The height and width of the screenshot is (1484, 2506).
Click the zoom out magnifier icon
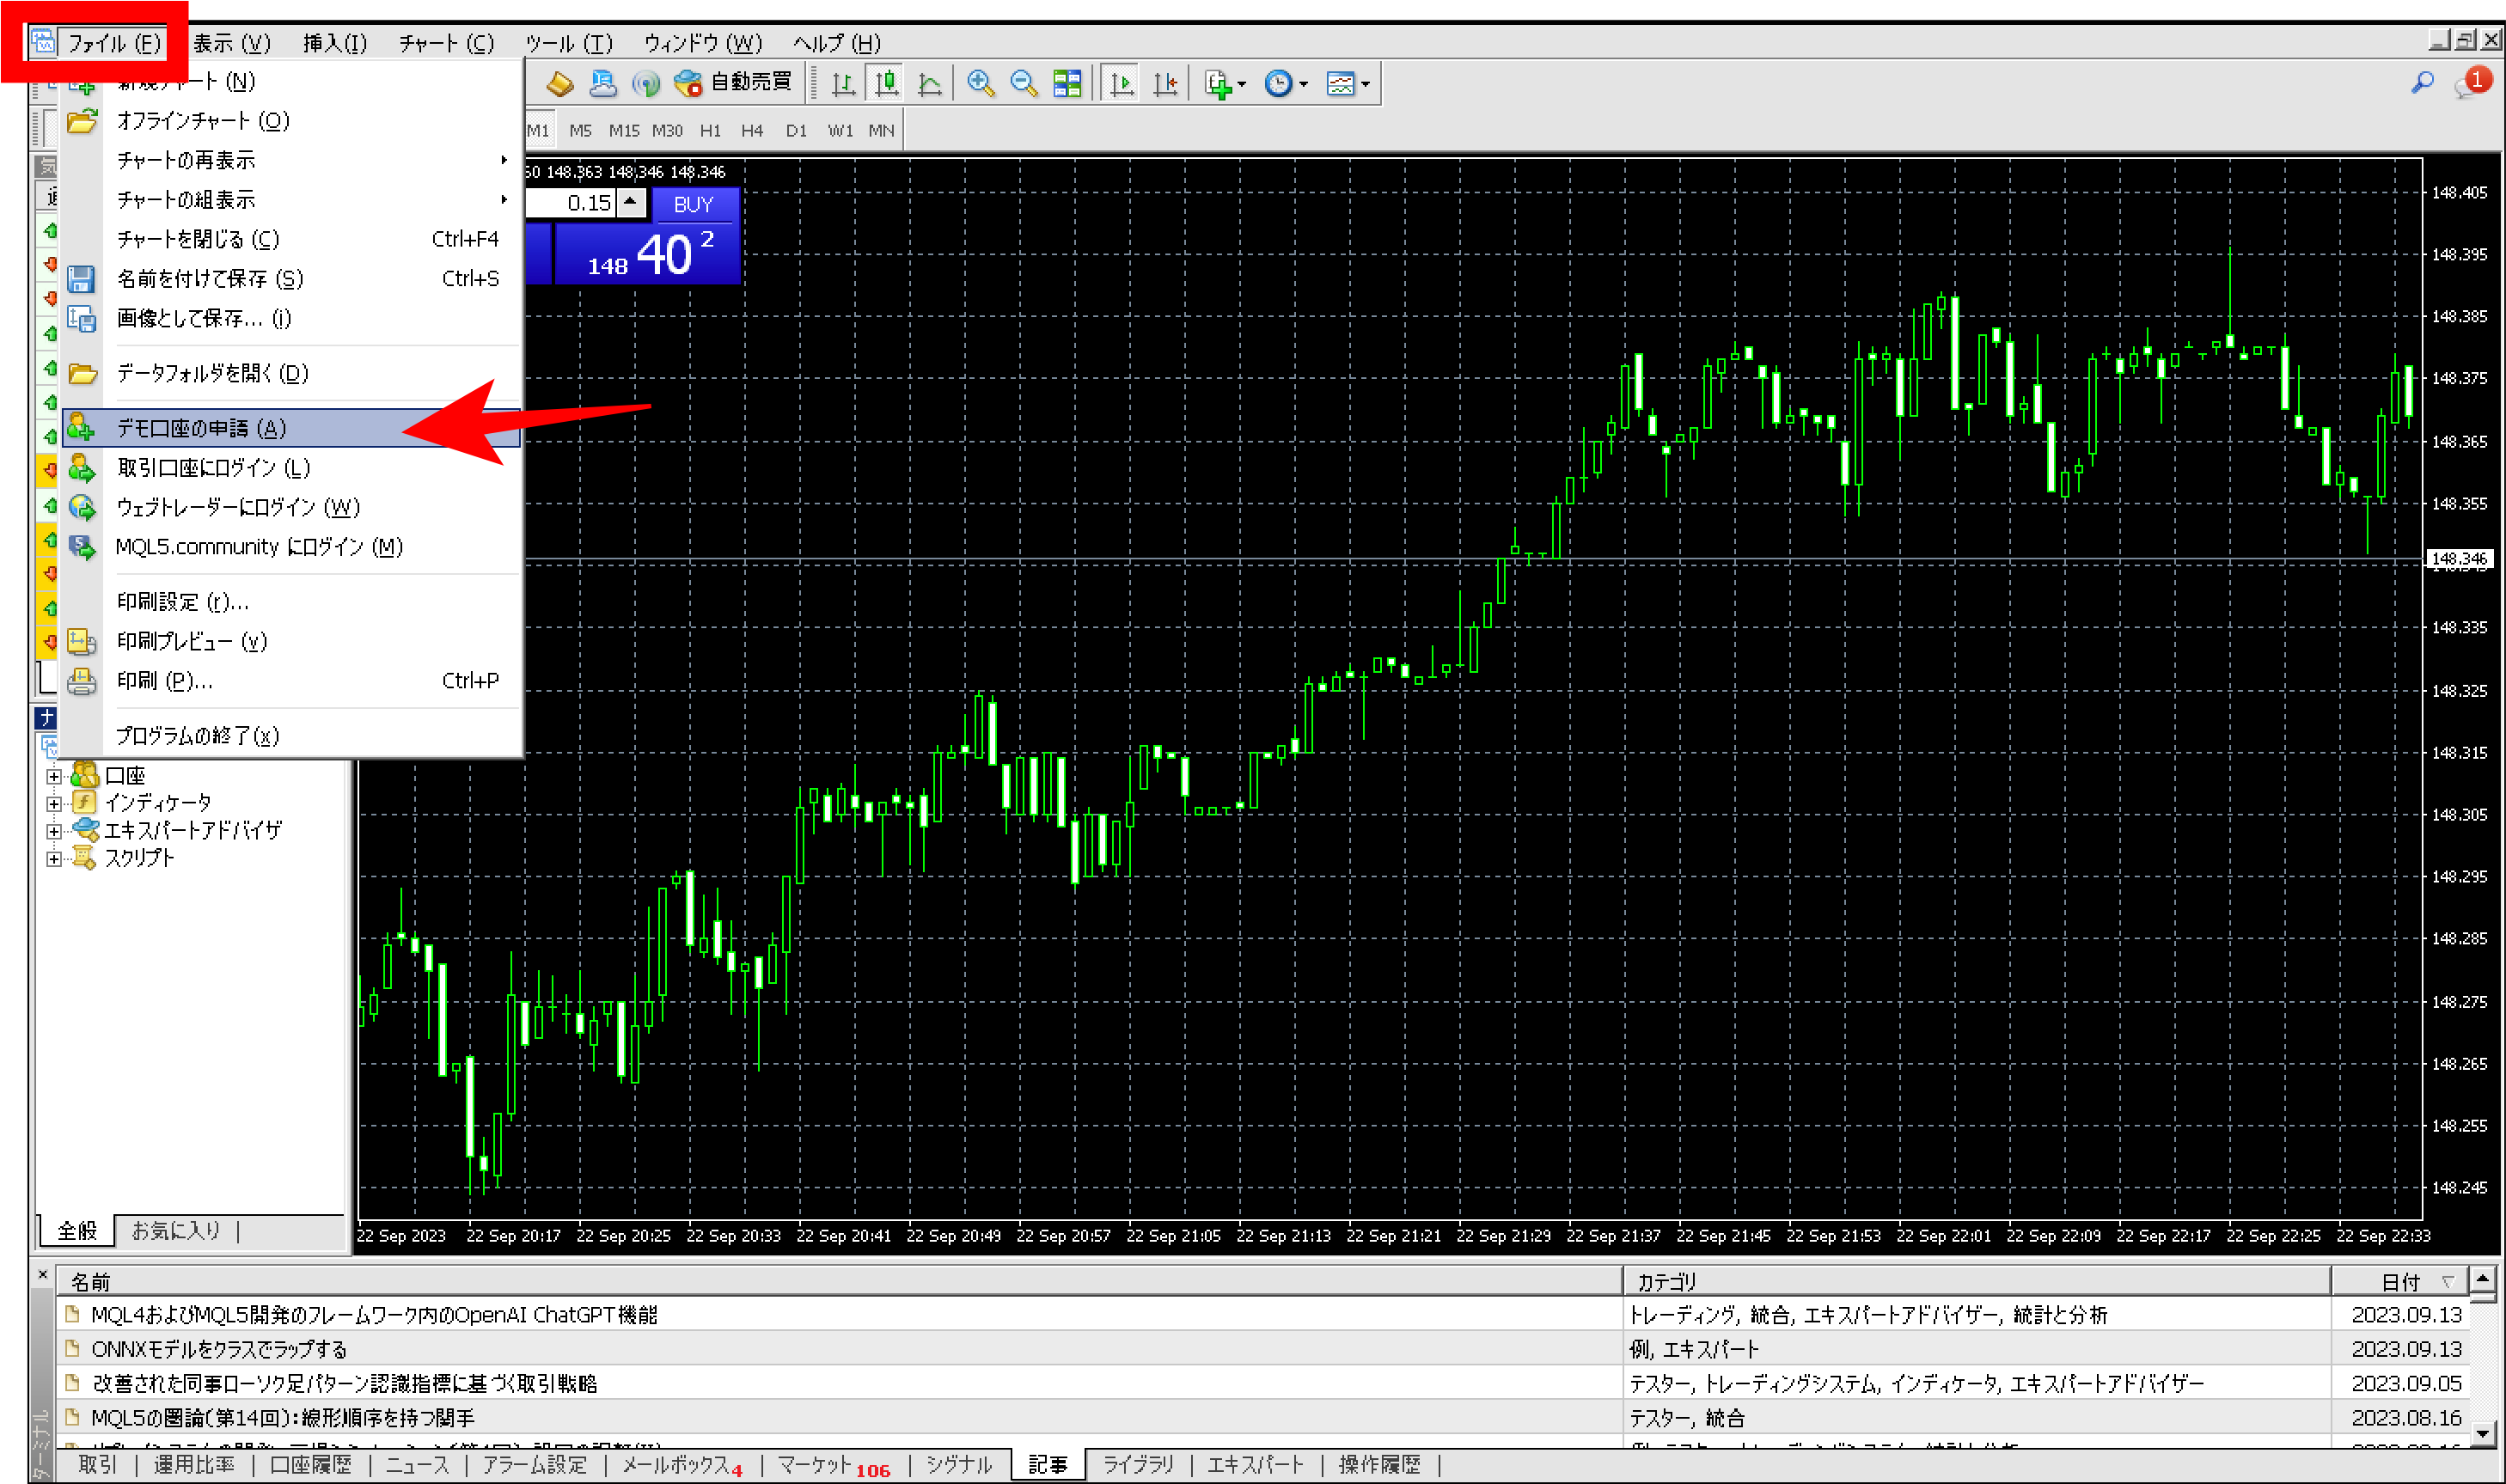[x=1023, y=83]
